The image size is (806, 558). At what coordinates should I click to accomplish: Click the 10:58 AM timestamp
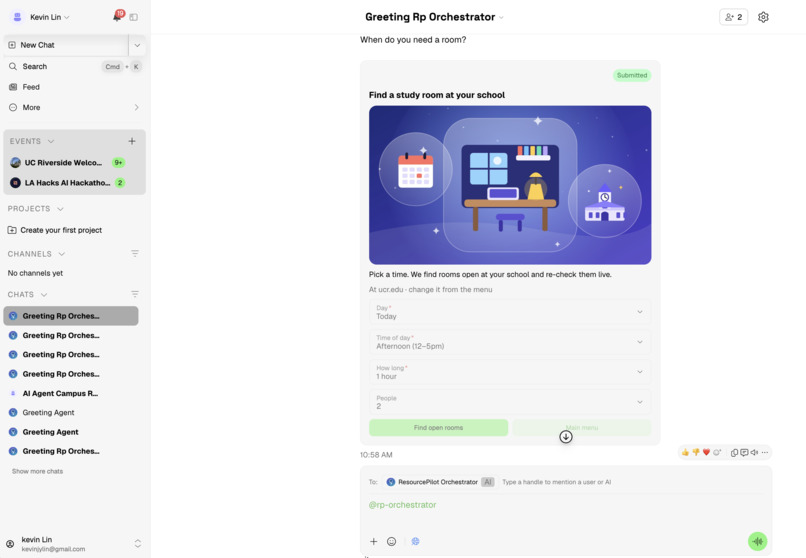coord(376,455)
